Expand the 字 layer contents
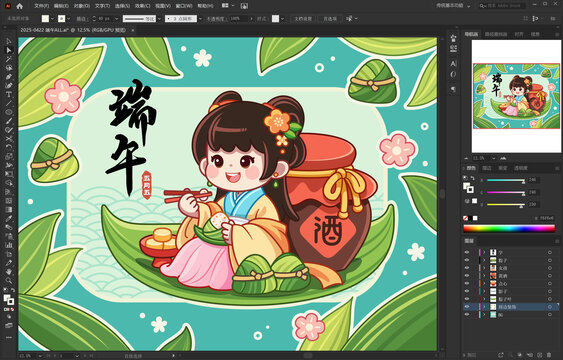This screenshot has height=360, width=563. (x=484, y=252)
